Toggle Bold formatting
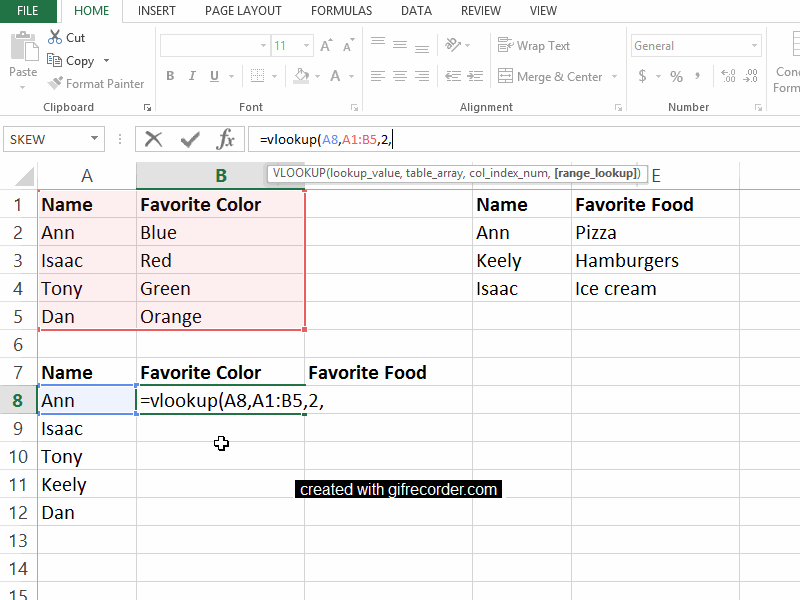 [x=170, y=75]
